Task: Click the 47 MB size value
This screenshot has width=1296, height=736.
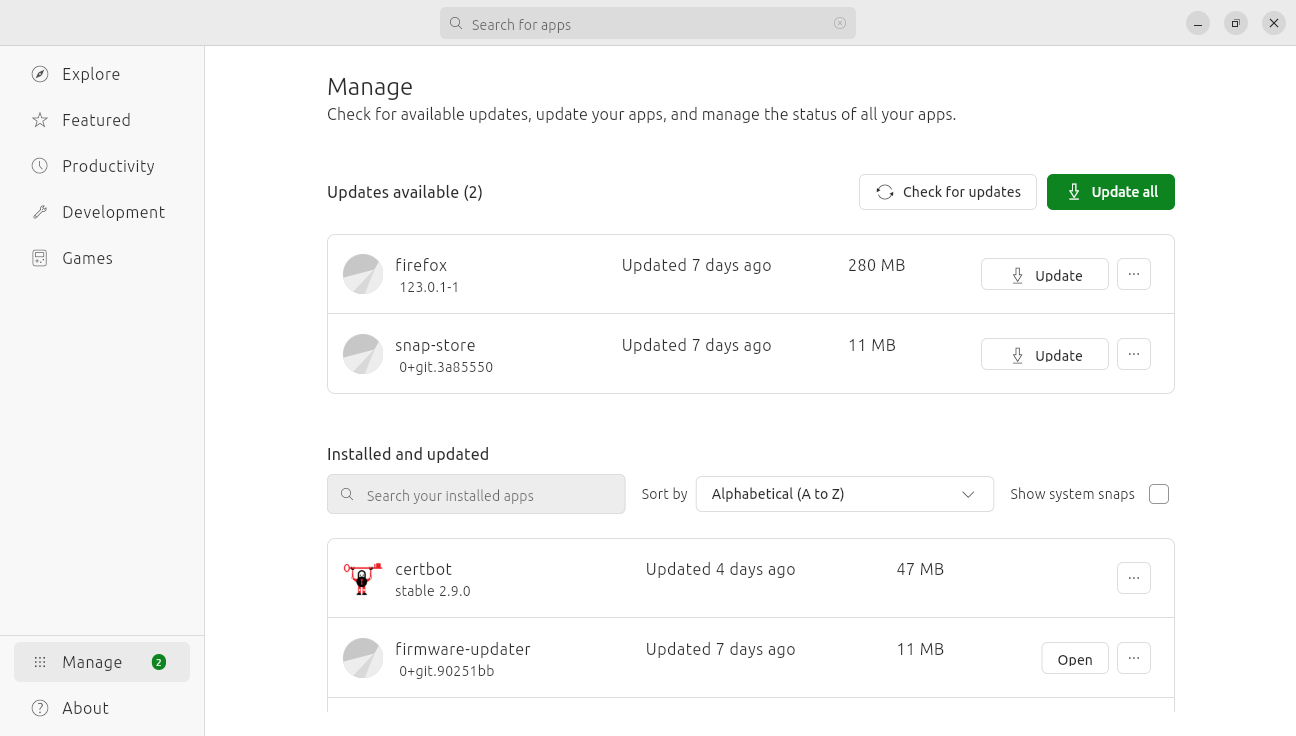Action: [x=920, y=569]
